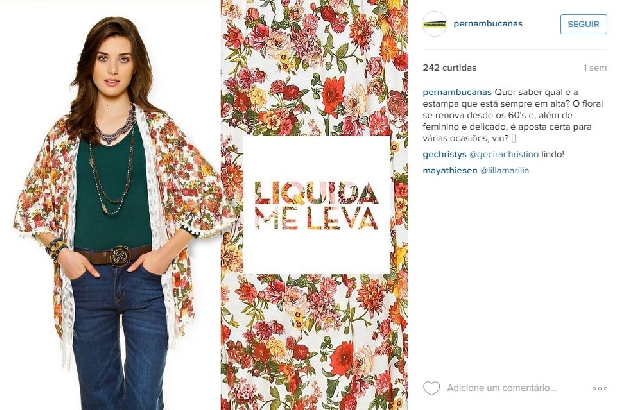This screenshot has height=410, width=620.
Task: Open the mention next to mayathiesen's comment
Action: click(x=505, y=171)
